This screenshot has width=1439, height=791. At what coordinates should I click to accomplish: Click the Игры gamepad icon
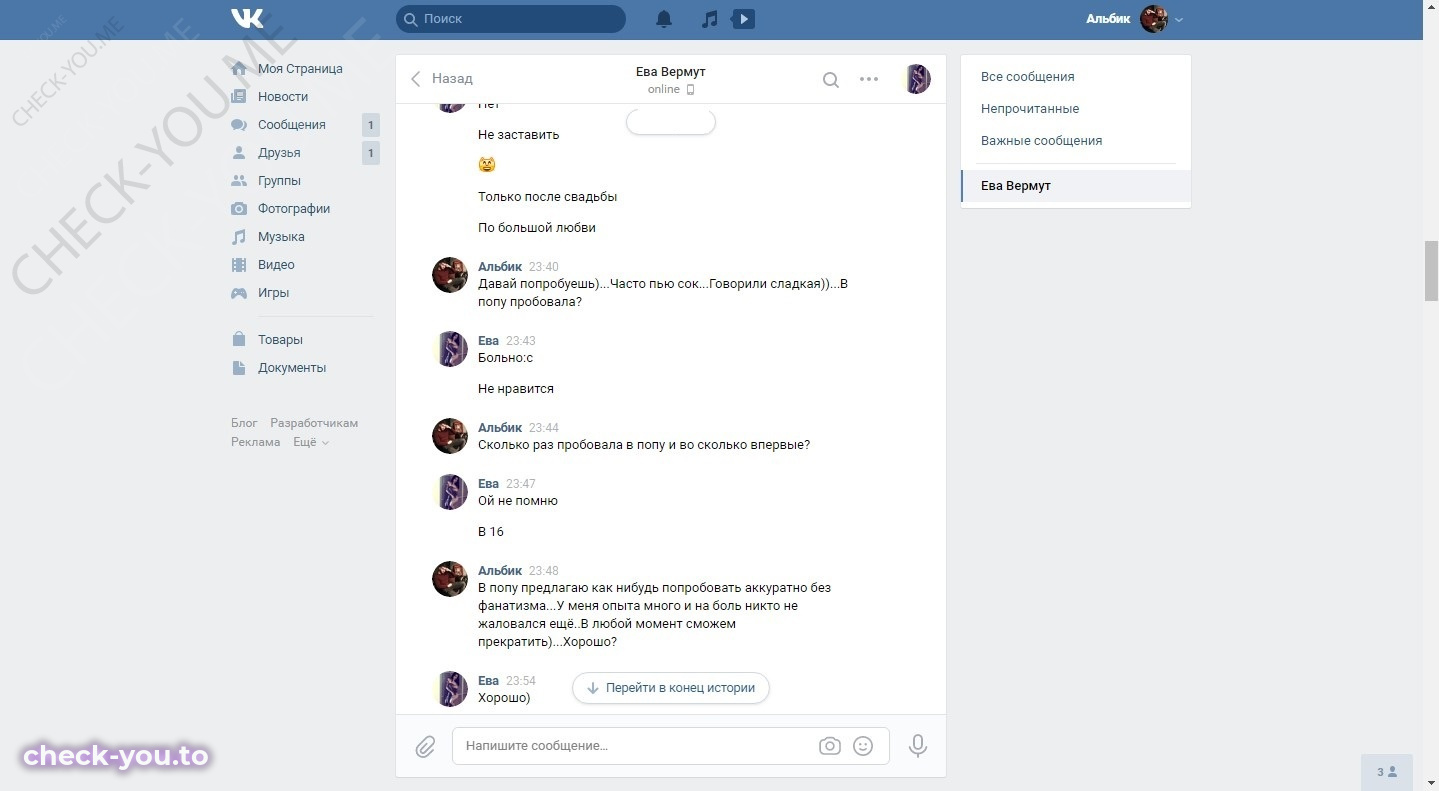click(239, 293)
